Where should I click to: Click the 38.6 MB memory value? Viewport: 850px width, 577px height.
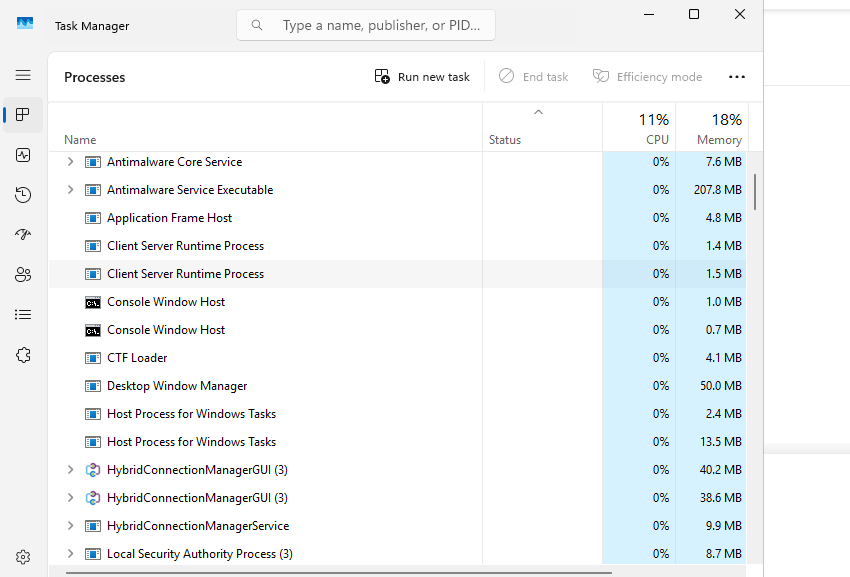[x=720, y=498]
